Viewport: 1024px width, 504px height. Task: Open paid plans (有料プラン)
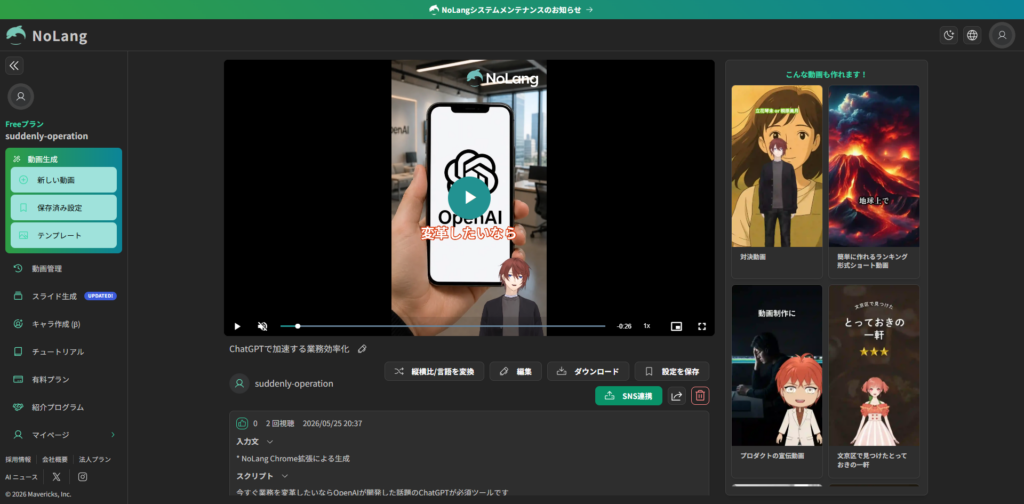pyautogui.click(x=63, y=379)
